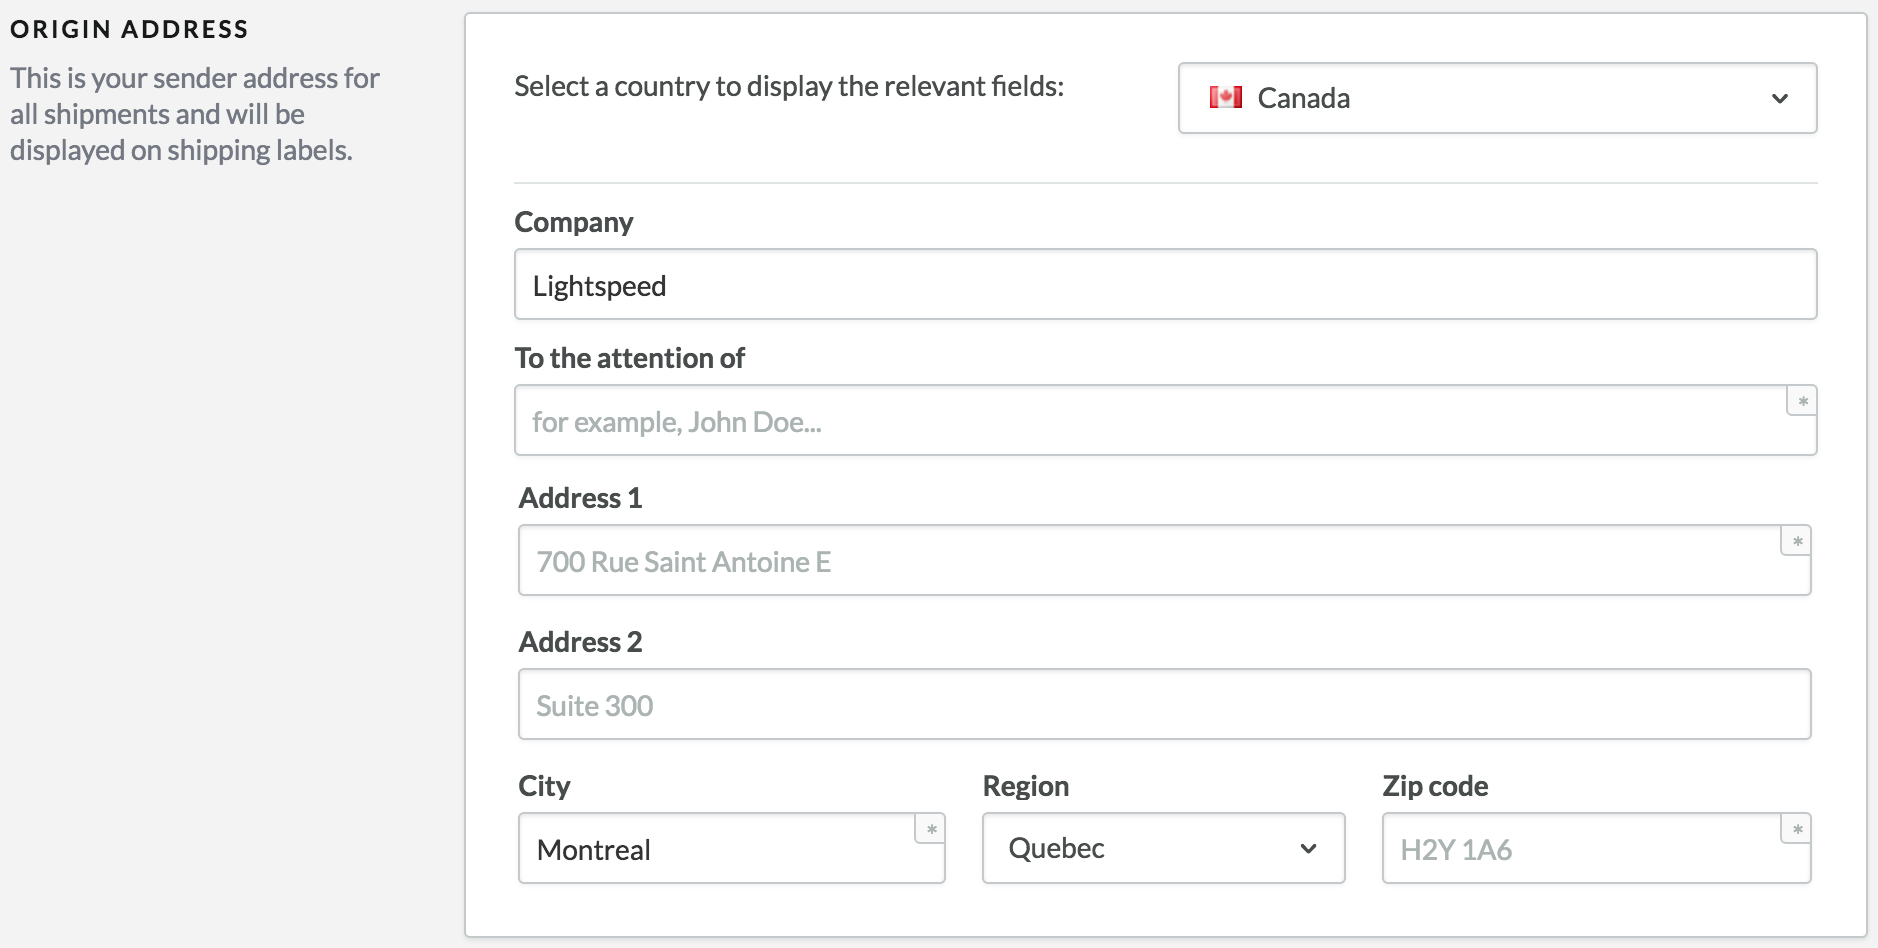Click the Canada flag icon
The image size is (1878, 948).
(1225, 98)
